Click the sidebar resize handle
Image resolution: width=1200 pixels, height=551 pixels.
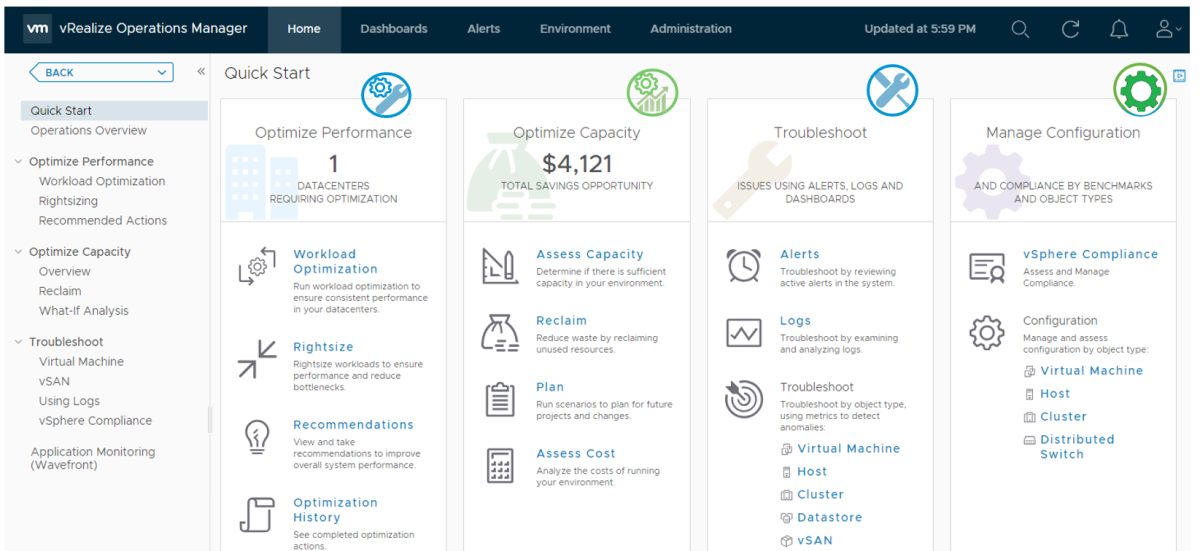coord(209,419)
